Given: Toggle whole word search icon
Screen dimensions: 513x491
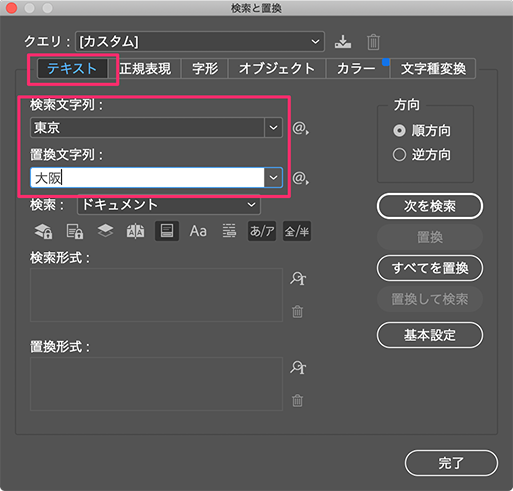Looking at the screenshot, I should click(229, 231).
